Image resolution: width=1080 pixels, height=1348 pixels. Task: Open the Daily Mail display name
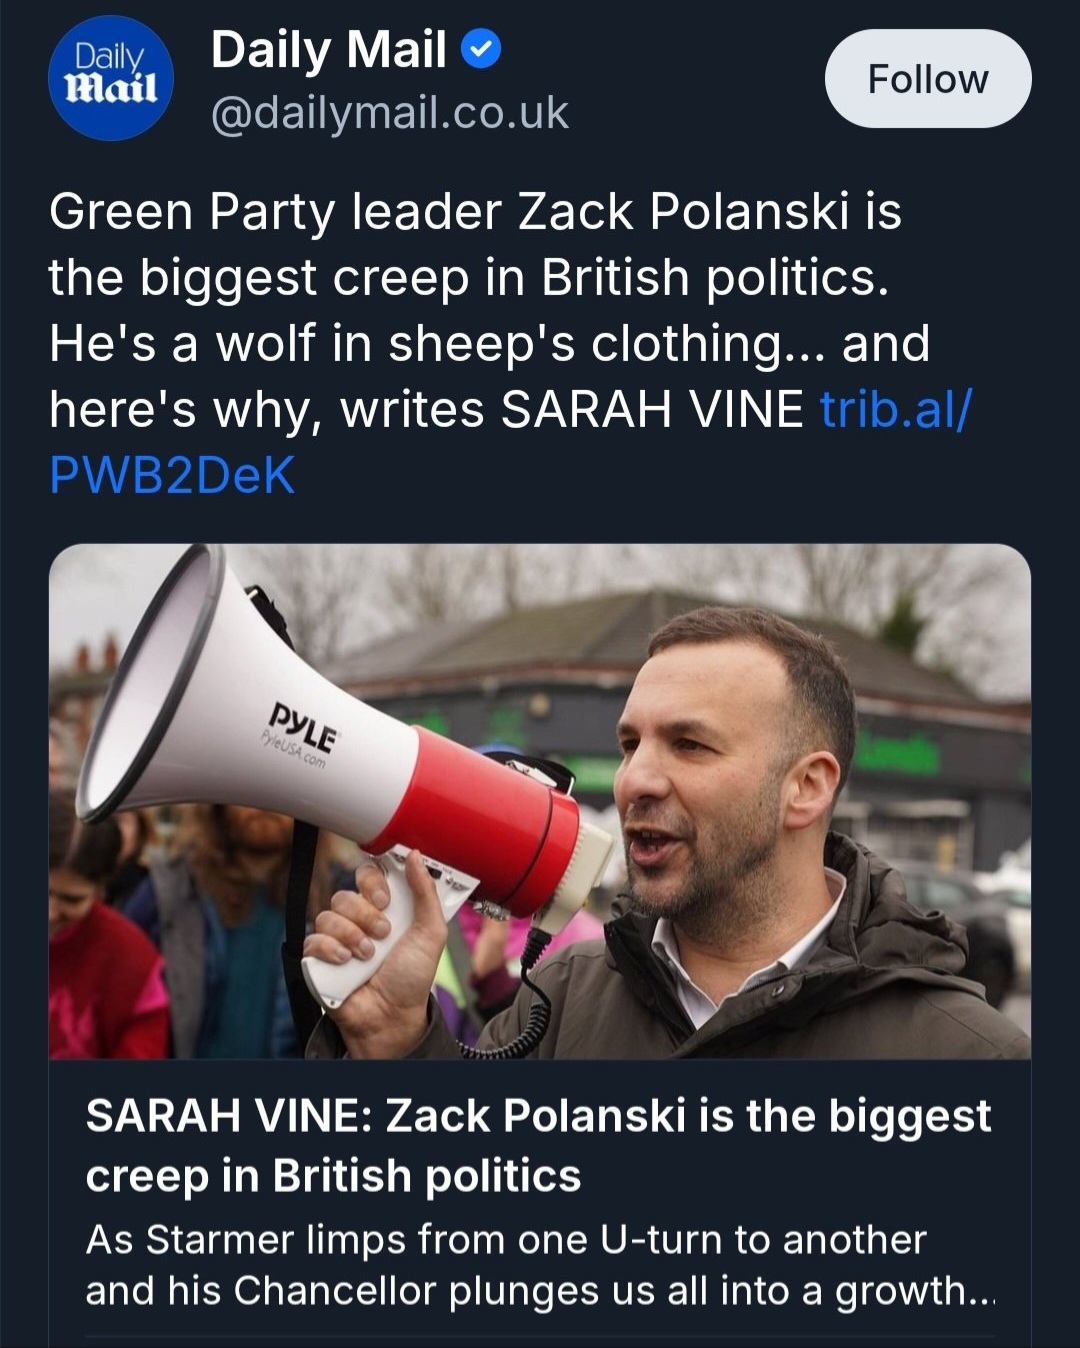(328, 50)
